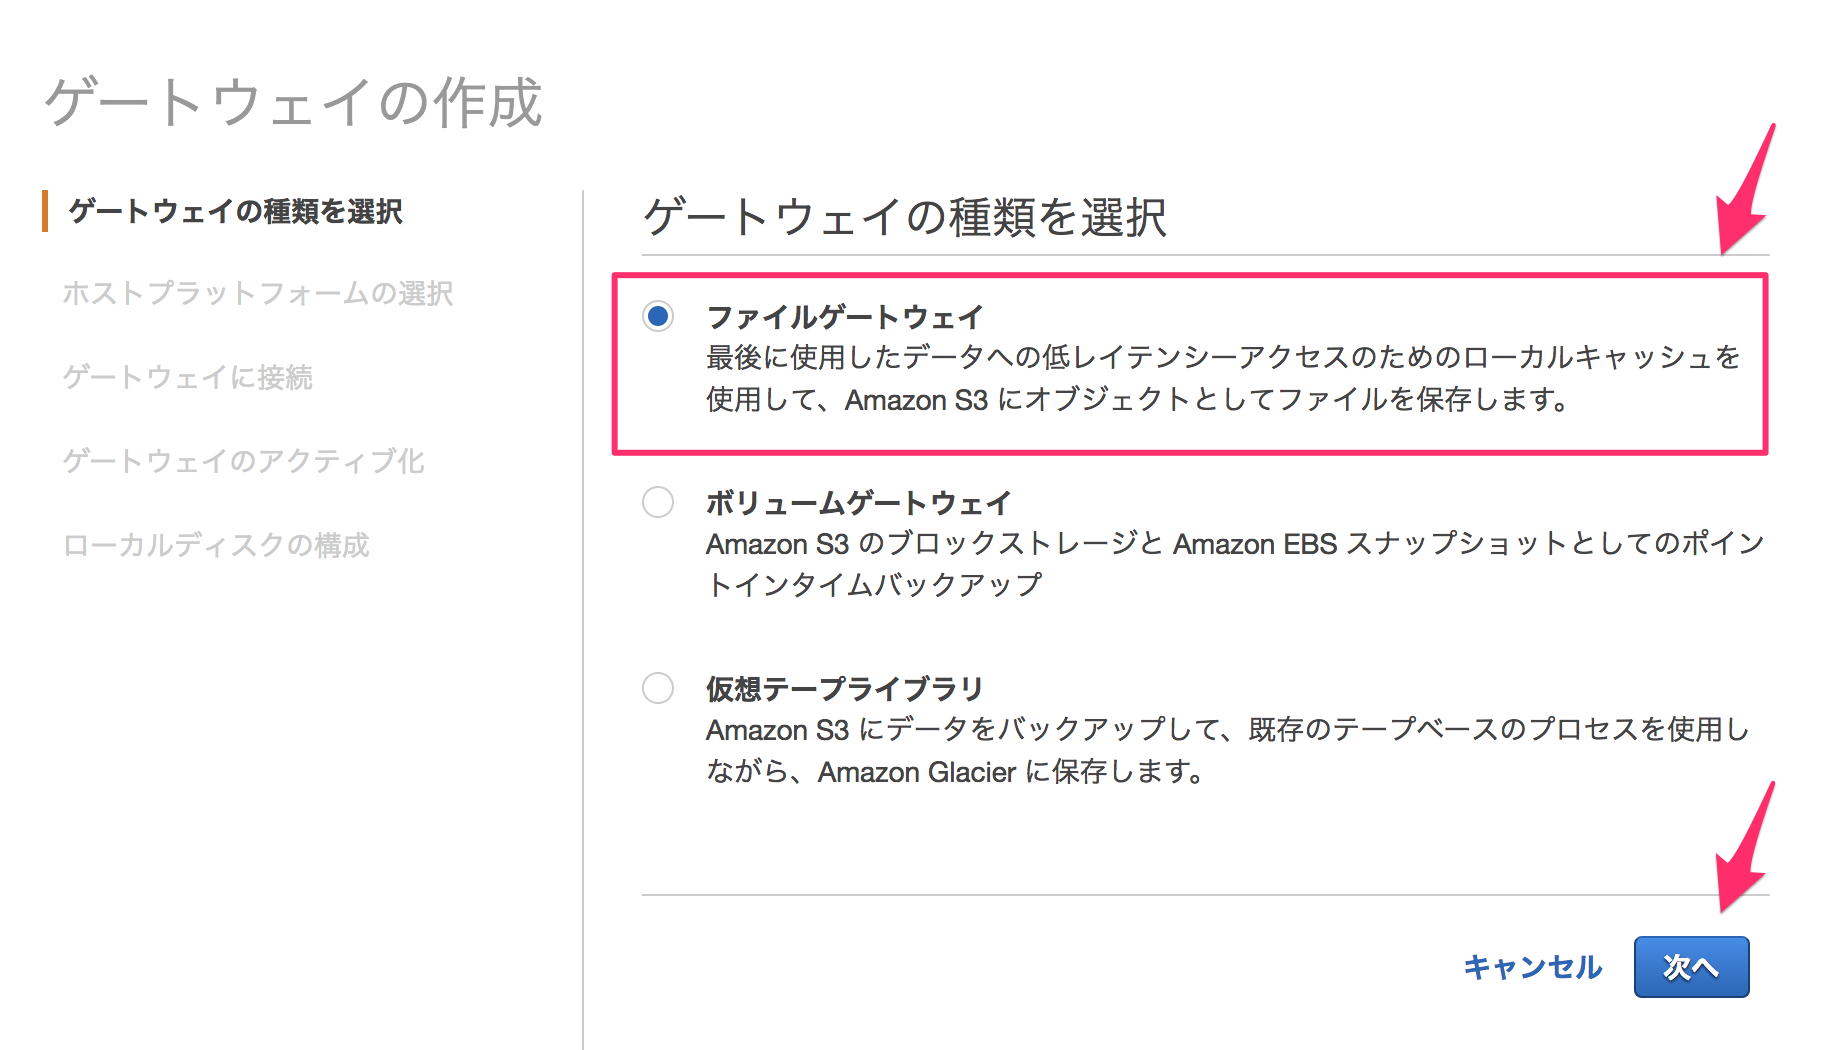The height and width of the screenshot is (1050, 1842).
Task: Select the ゲートウェイに接続 sidebar step
Action: point(189,378)
